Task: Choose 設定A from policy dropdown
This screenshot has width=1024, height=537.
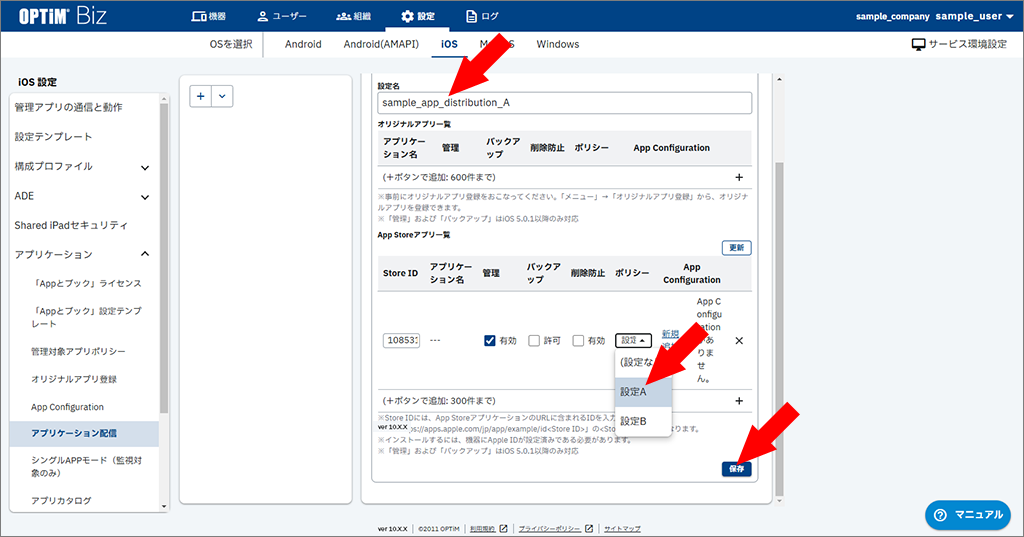Action: [643, 392]
